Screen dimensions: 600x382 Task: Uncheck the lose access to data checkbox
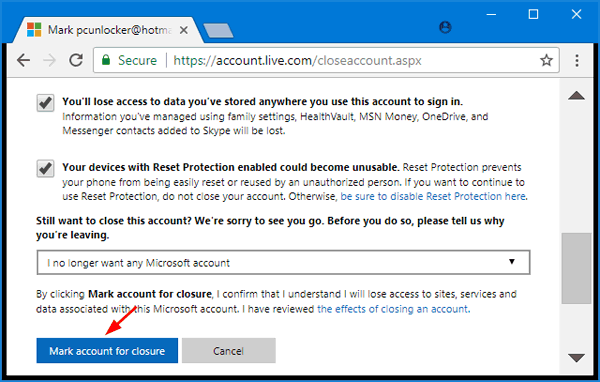pos(45,103)
